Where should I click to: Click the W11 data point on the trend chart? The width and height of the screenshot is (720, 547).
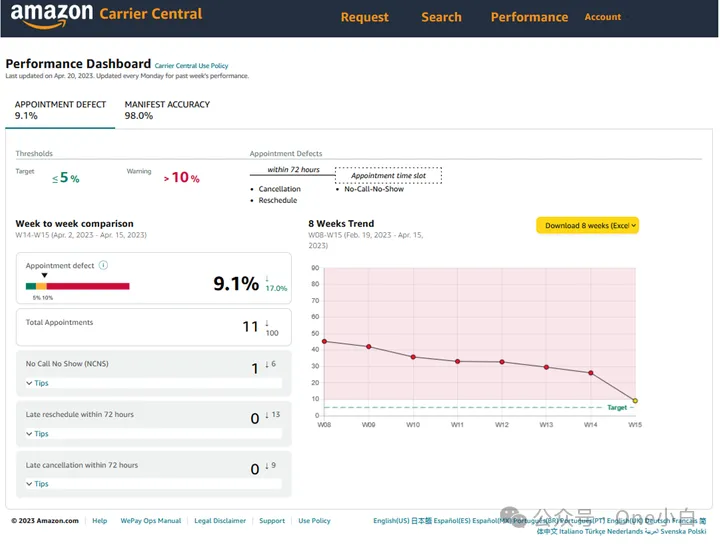pos(458,361)
